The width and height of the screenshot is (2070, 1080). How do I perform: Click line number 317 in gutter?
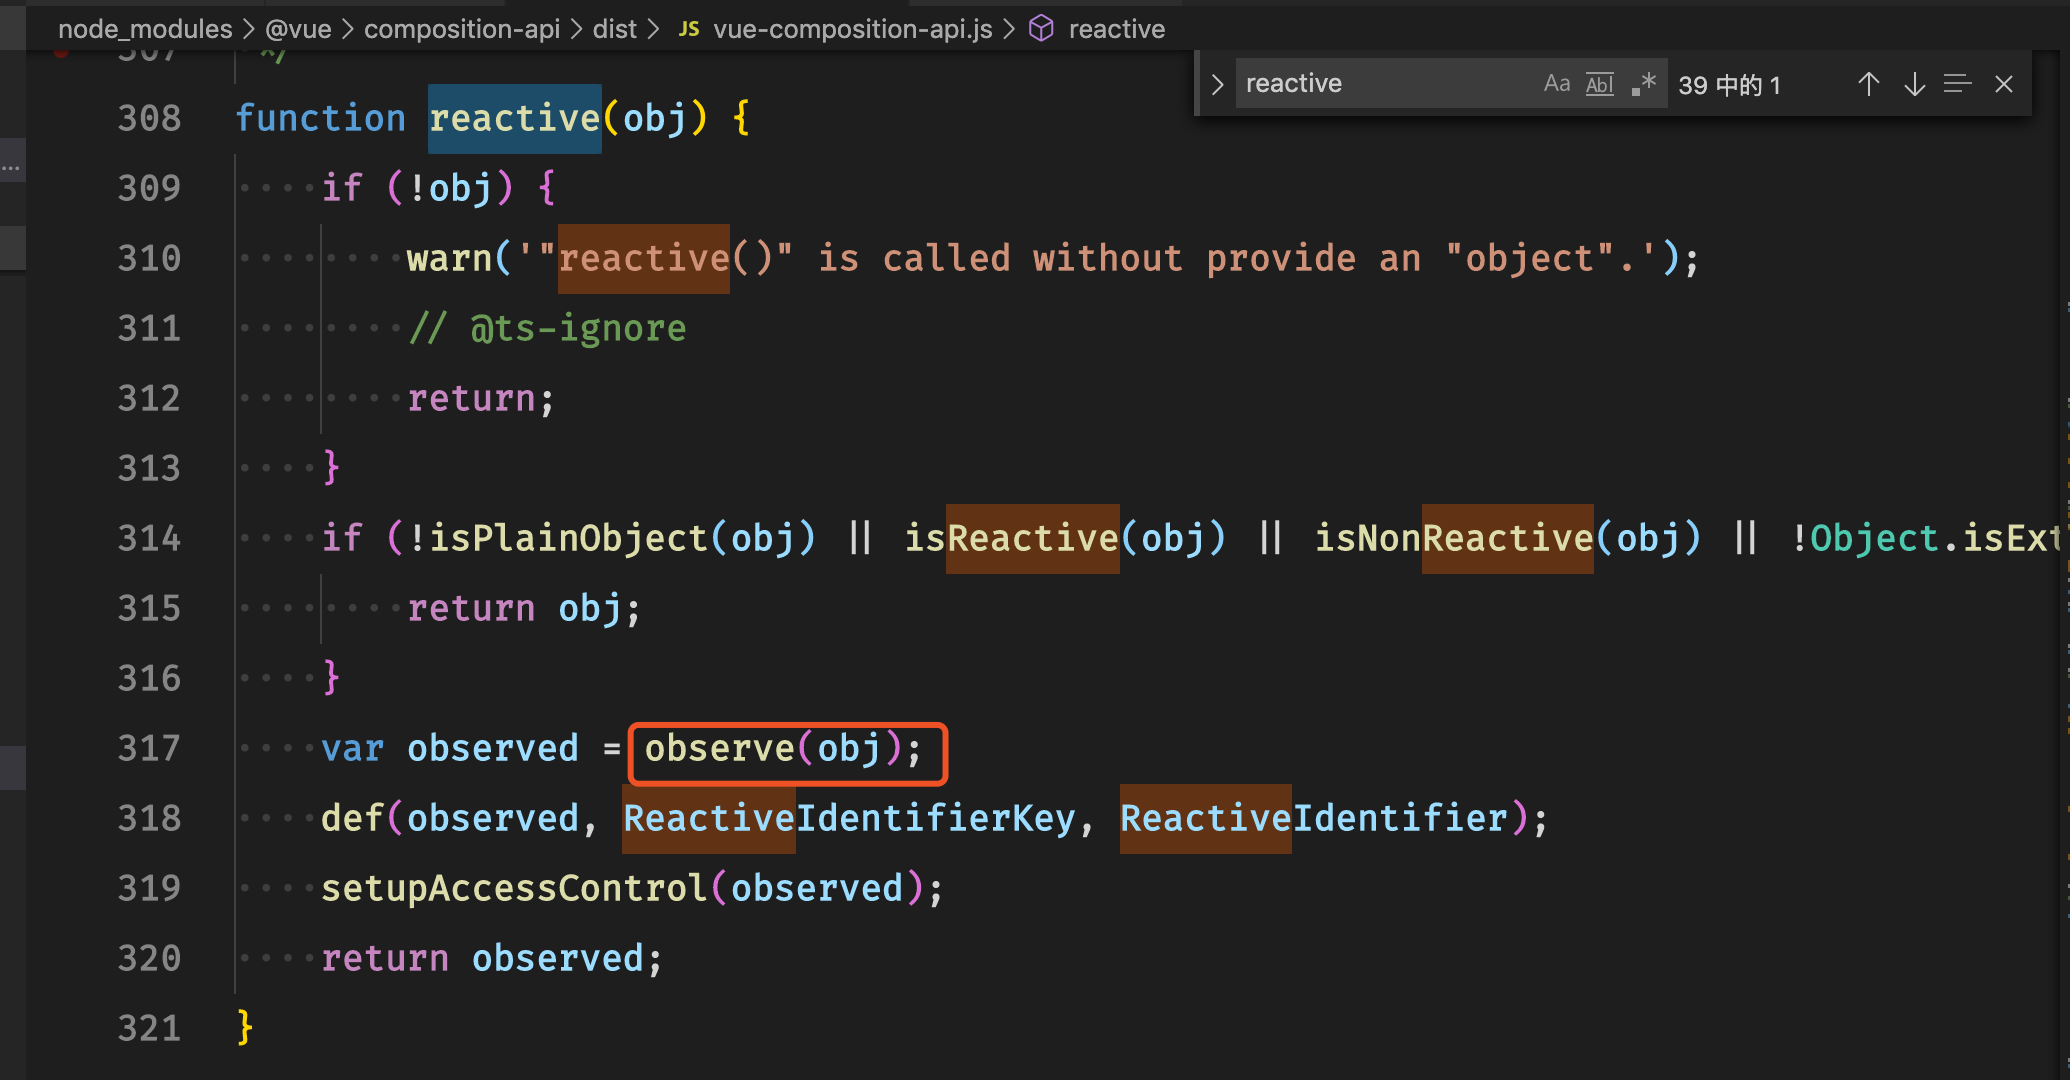click(149, 748)
